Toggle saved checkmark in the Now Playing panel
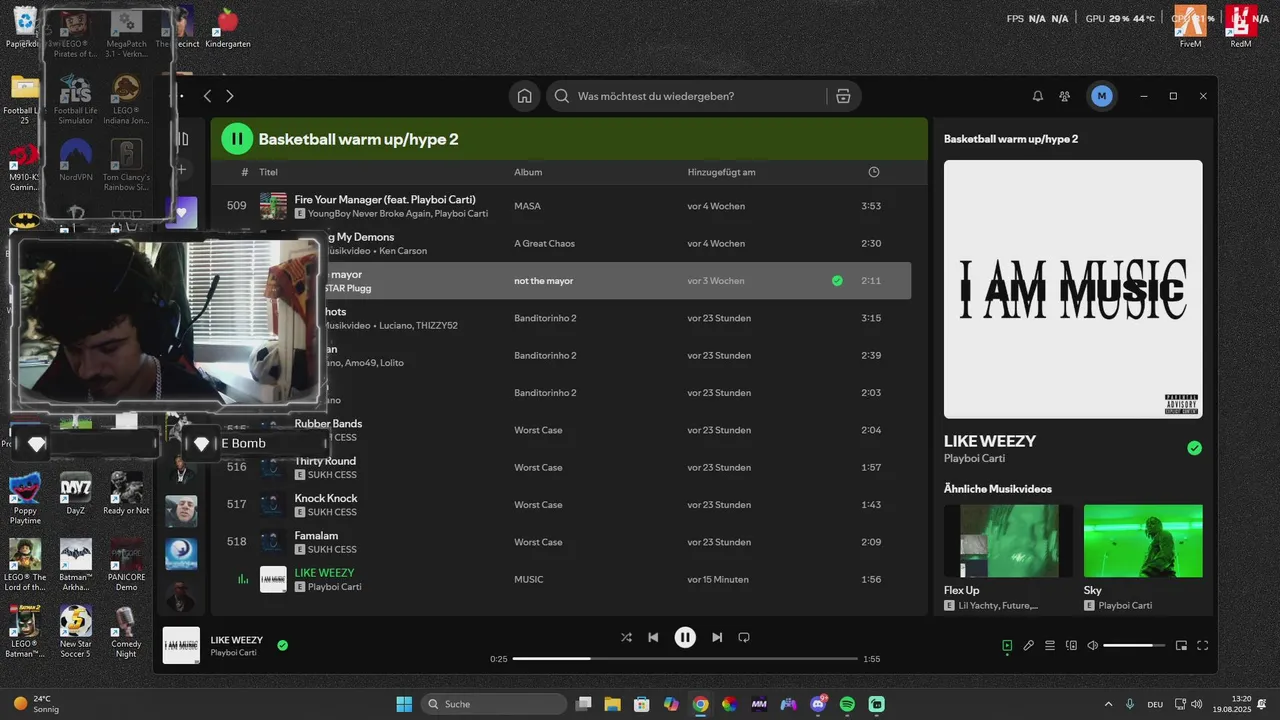 pyautogui.click(x=1194, y=448)
